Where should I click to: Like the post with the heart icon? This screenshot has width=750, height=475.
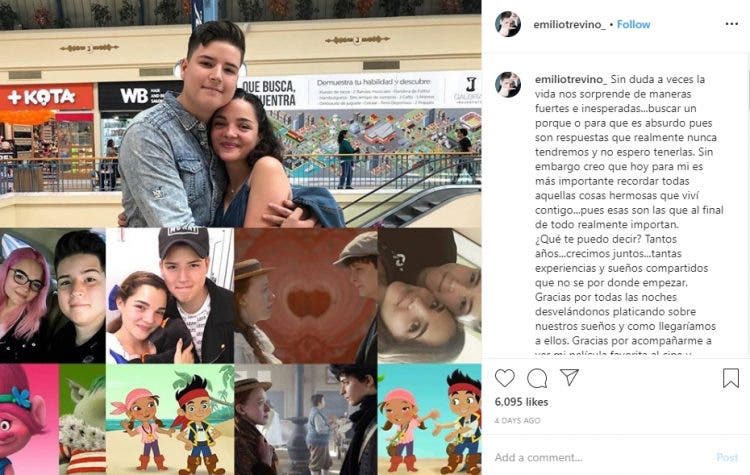(x=504, y=378)
